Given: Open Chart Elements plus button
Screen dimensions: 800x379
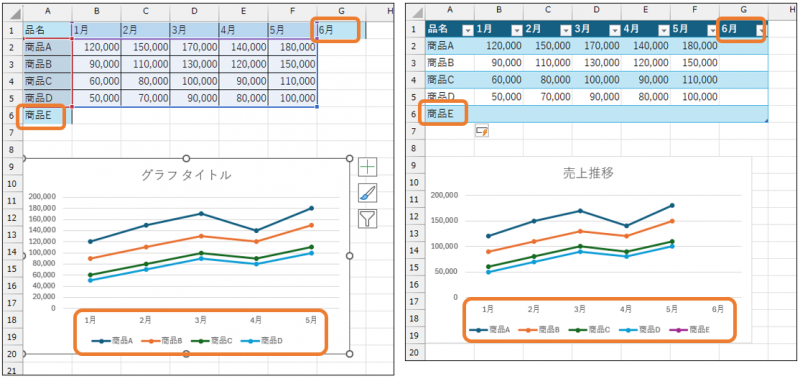Looking at the screenshot, I should 367,167.
